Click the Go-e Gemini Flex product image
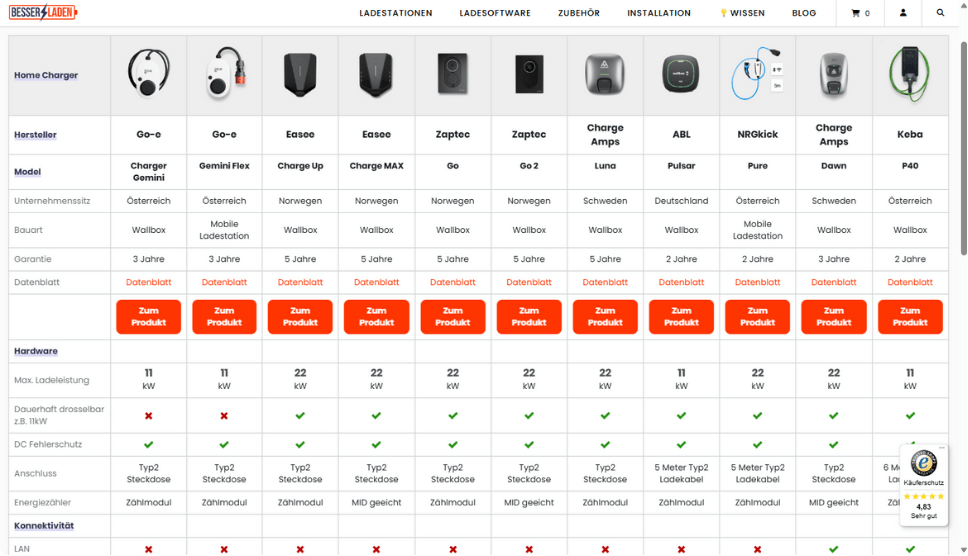The height and width of the screenshot is (556, 968). [224, 73]
